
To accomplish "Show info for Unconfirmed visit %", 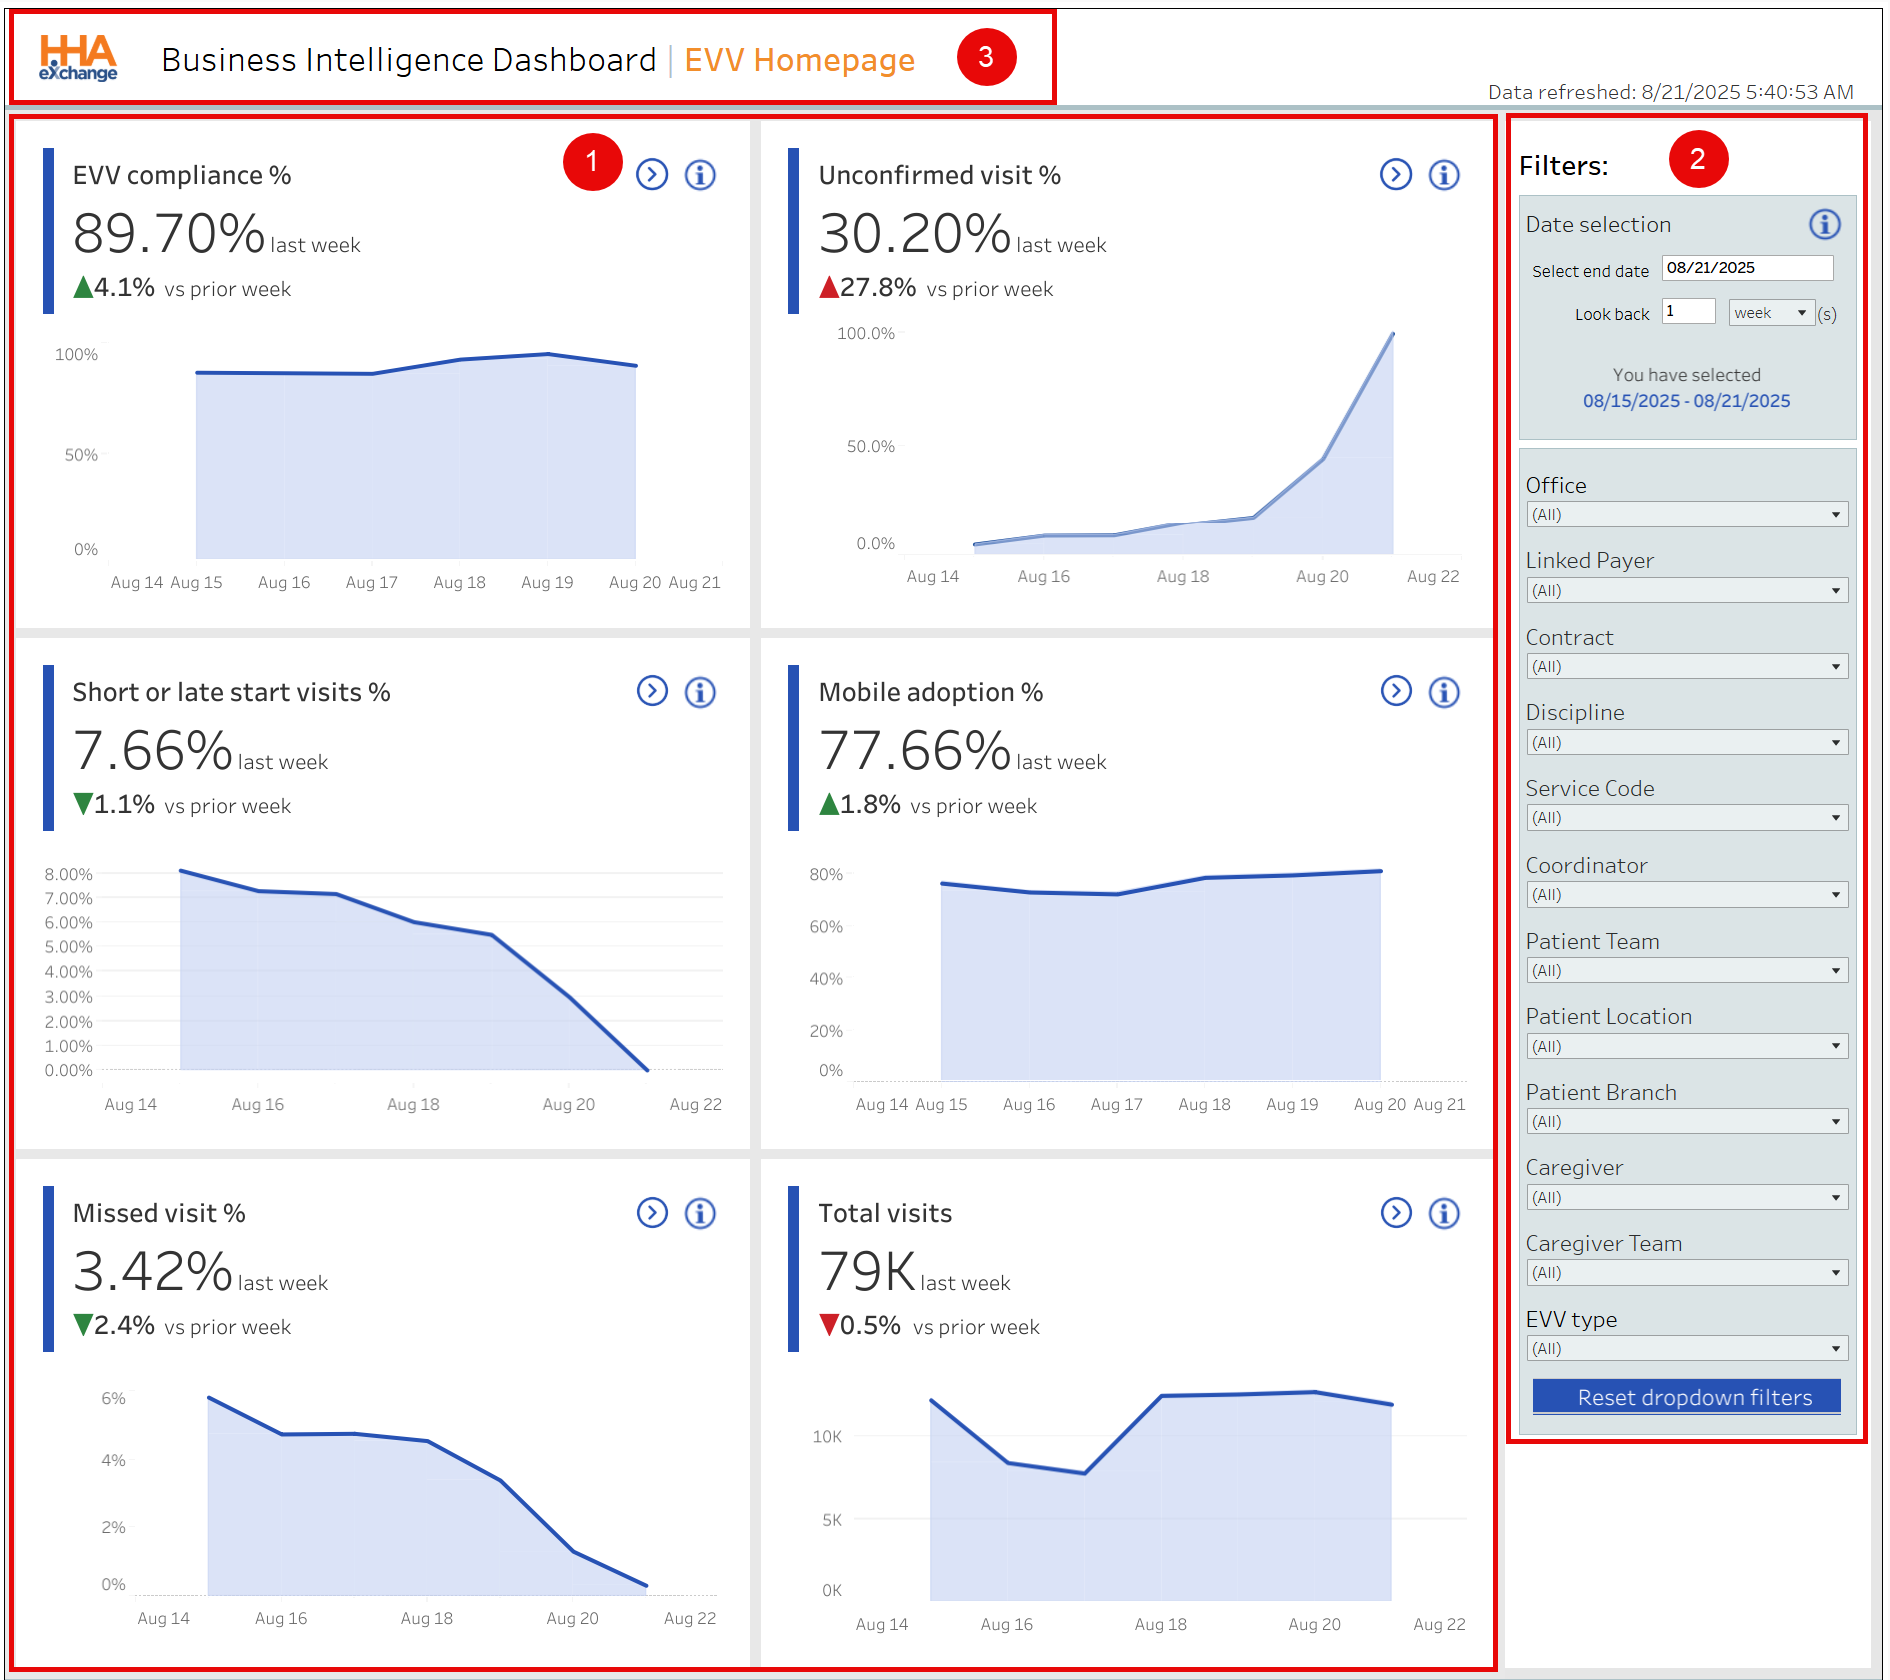I will [1444, 175].
